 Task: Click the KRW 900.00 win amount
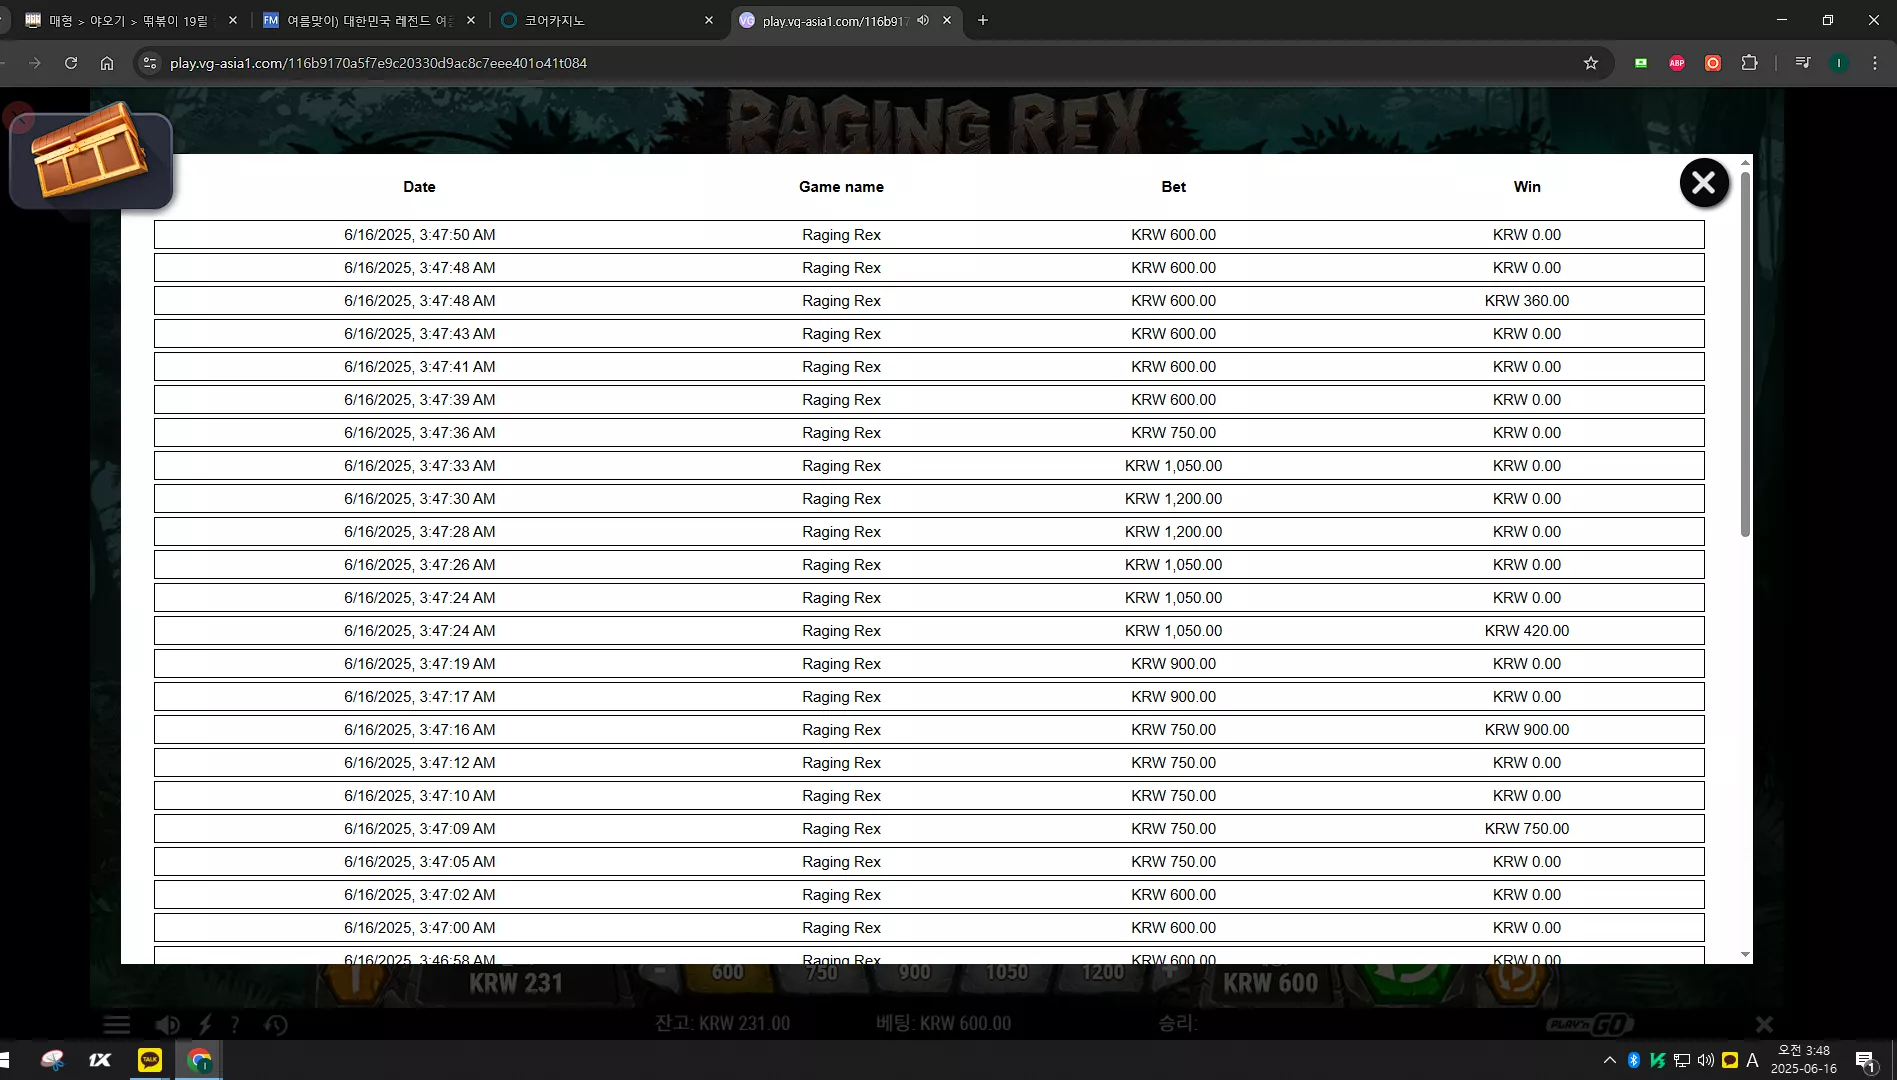click(x=1527, y=730)
